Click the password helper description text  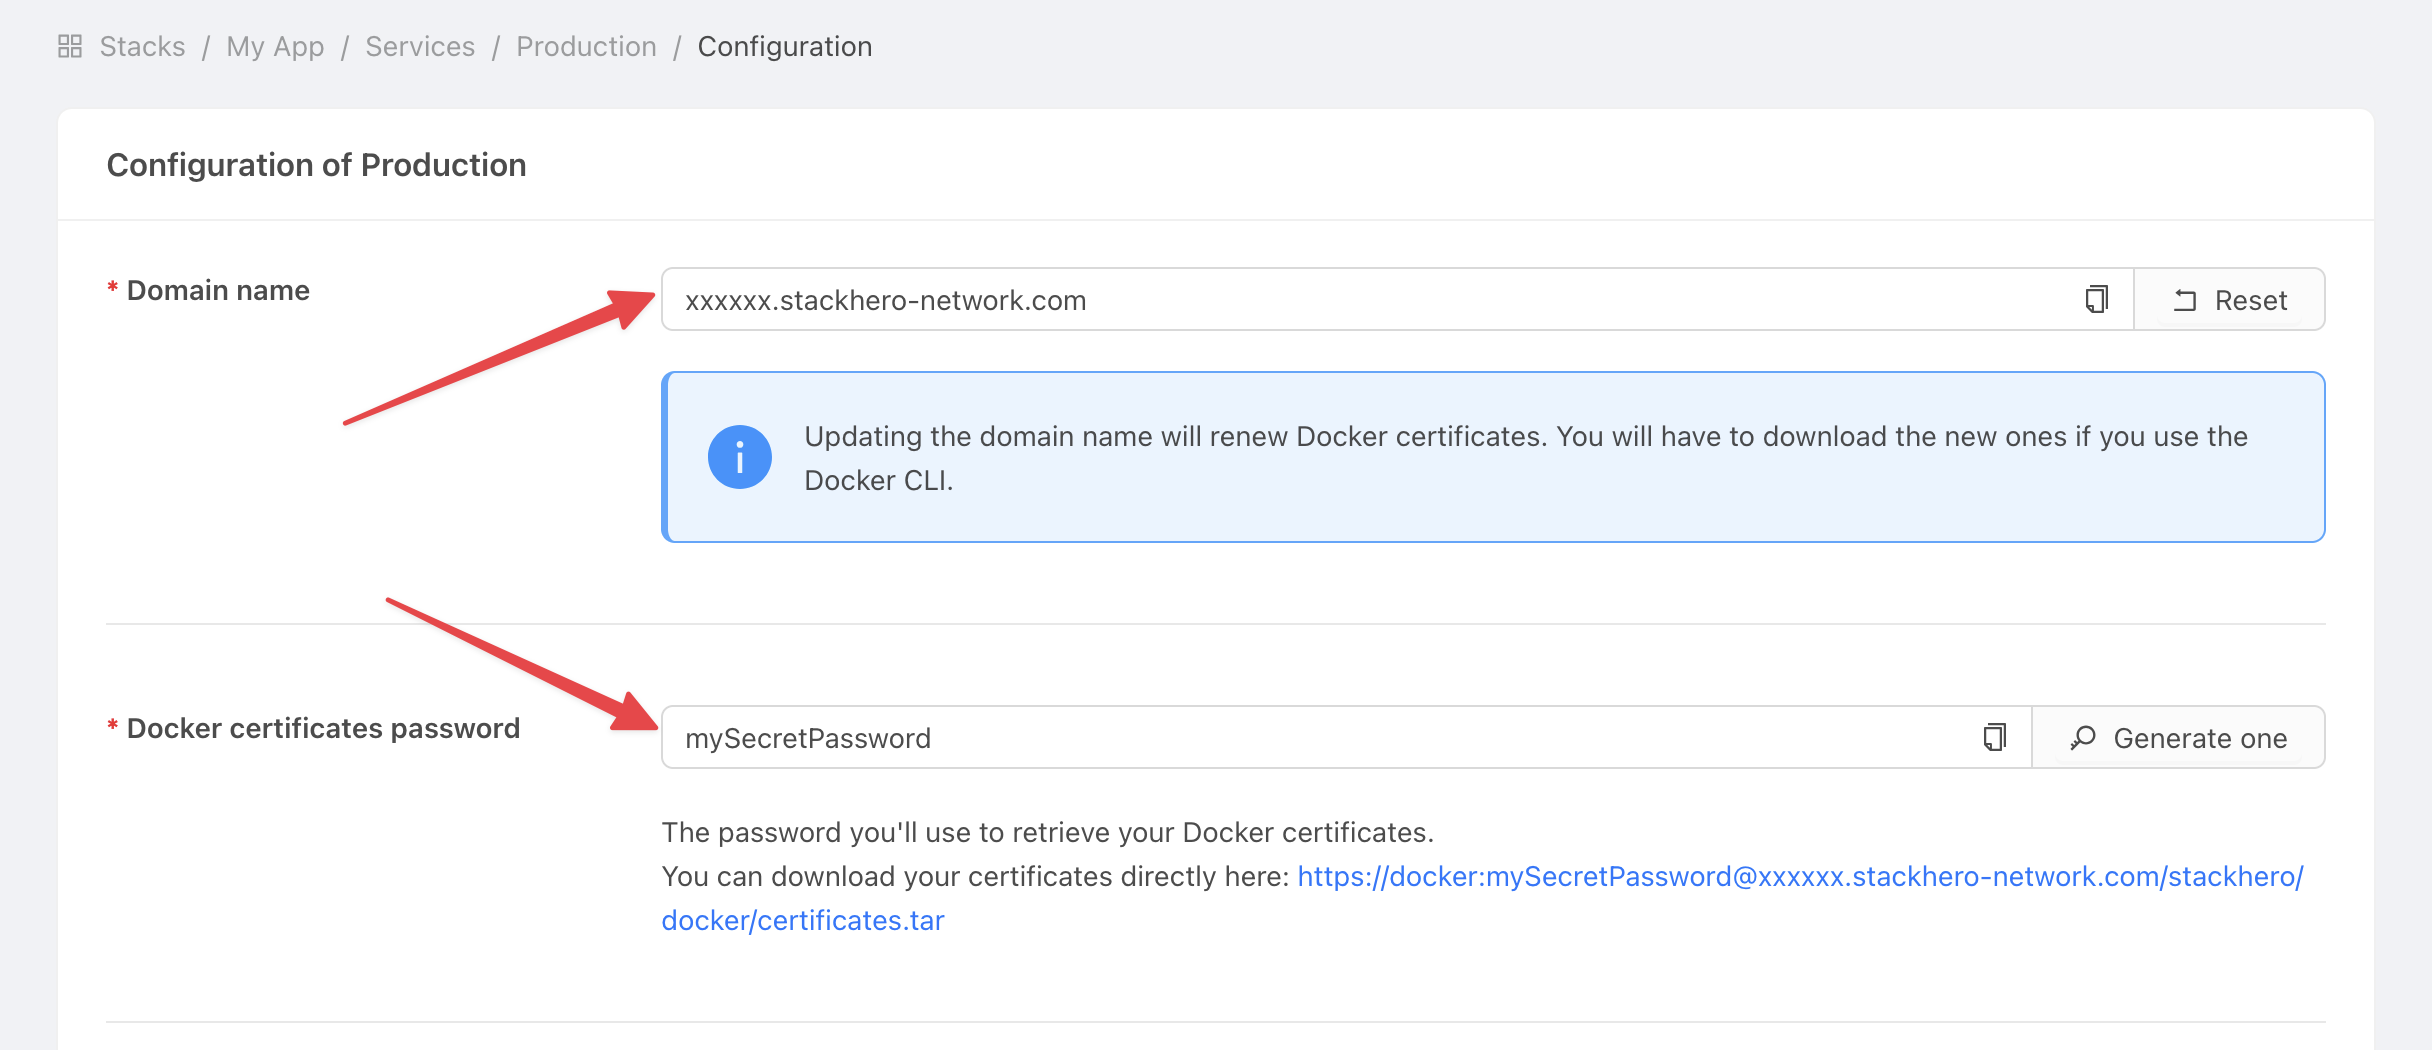[x=1047, y=832]
